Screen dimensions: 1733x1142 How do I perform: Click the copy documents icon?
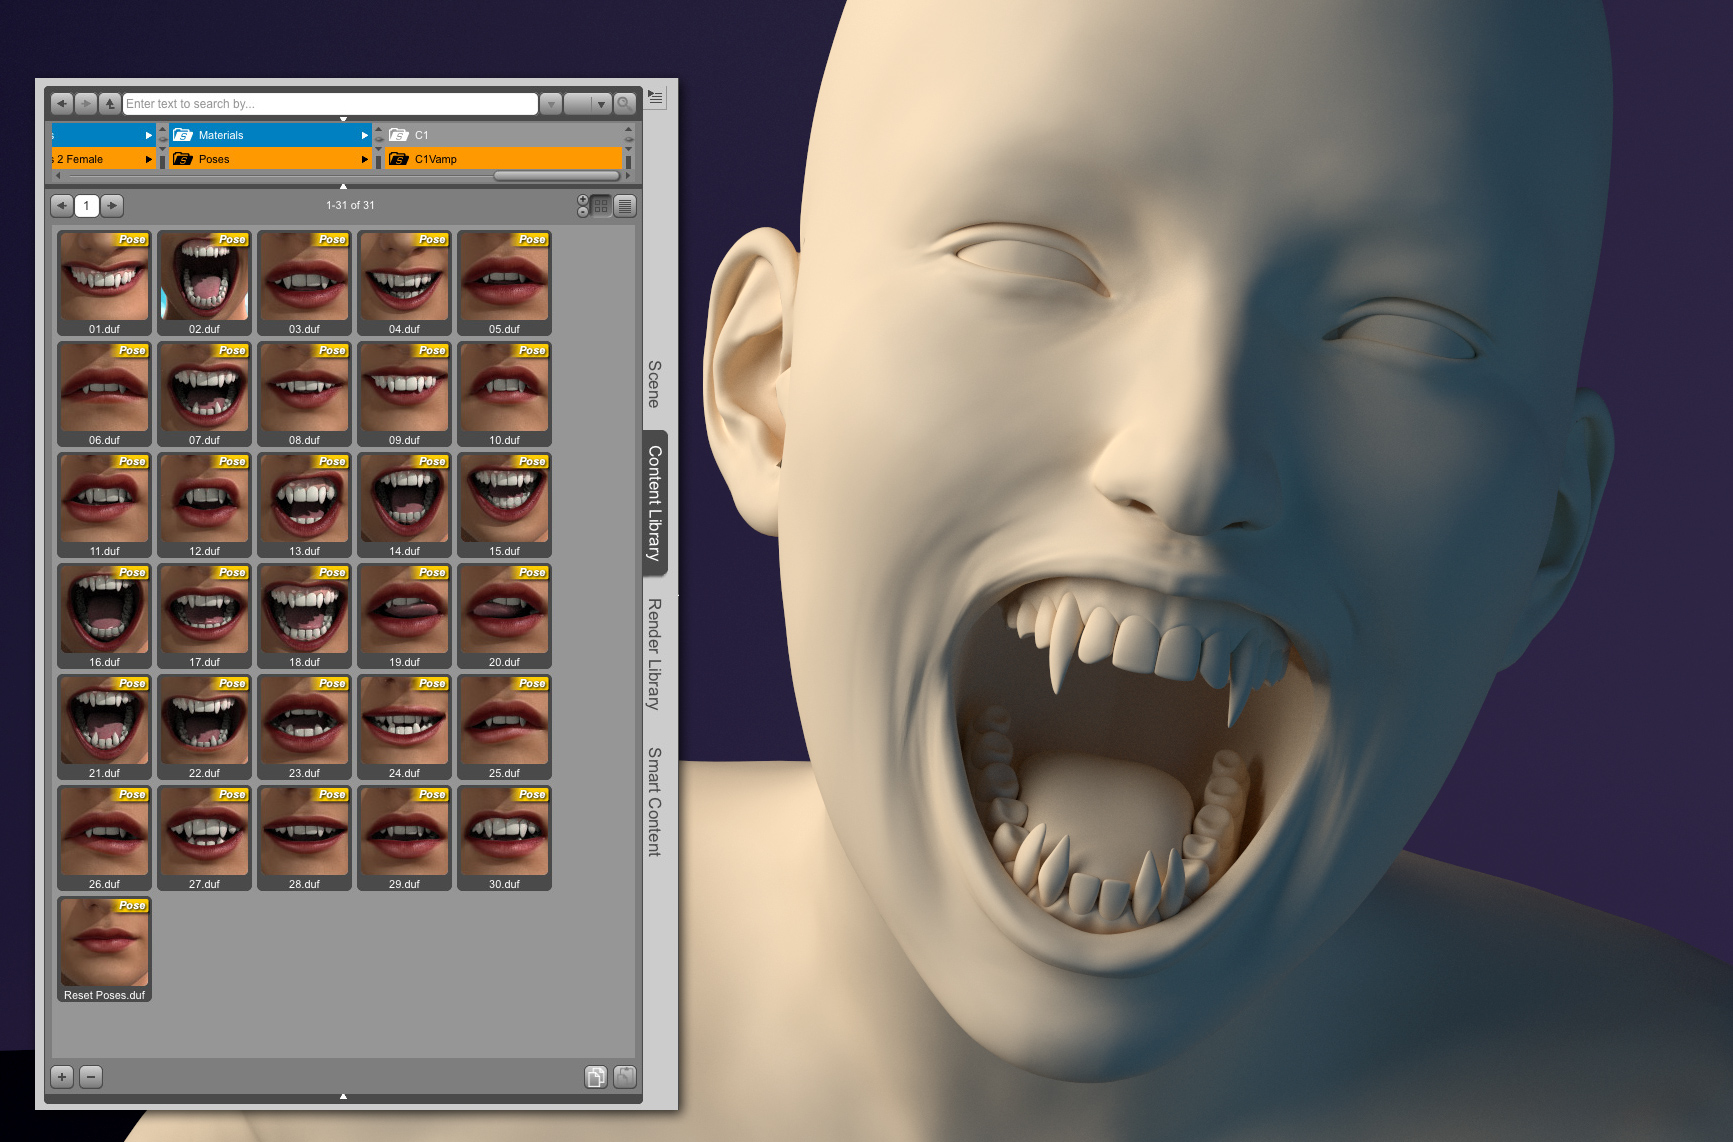[x=595, y=1077]
